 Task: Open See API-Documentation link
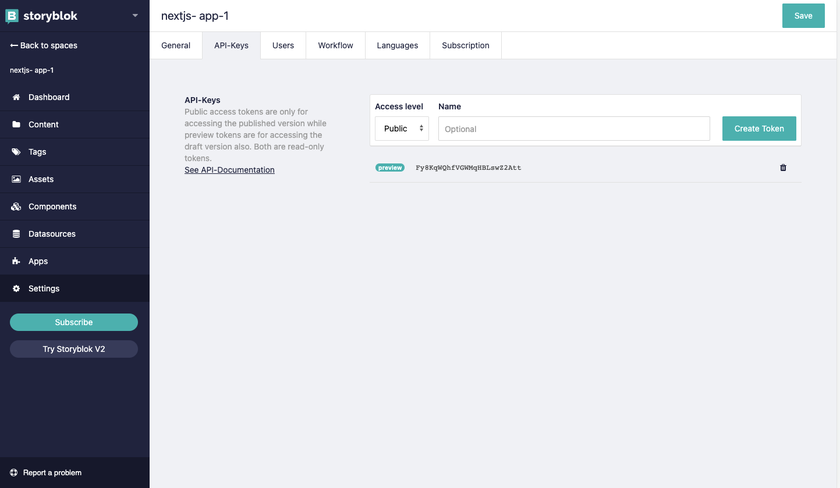tap(229, 170)
